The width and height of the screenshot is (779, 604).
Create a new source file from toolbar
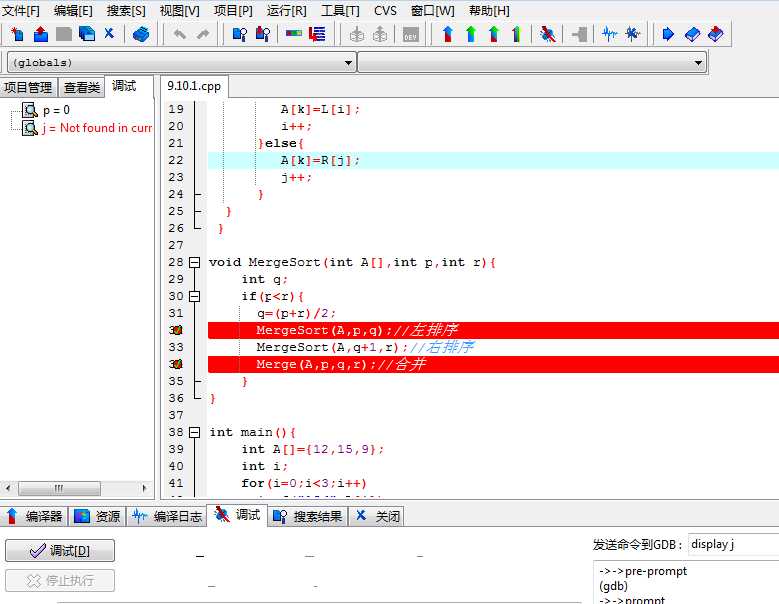coord(17,34)
